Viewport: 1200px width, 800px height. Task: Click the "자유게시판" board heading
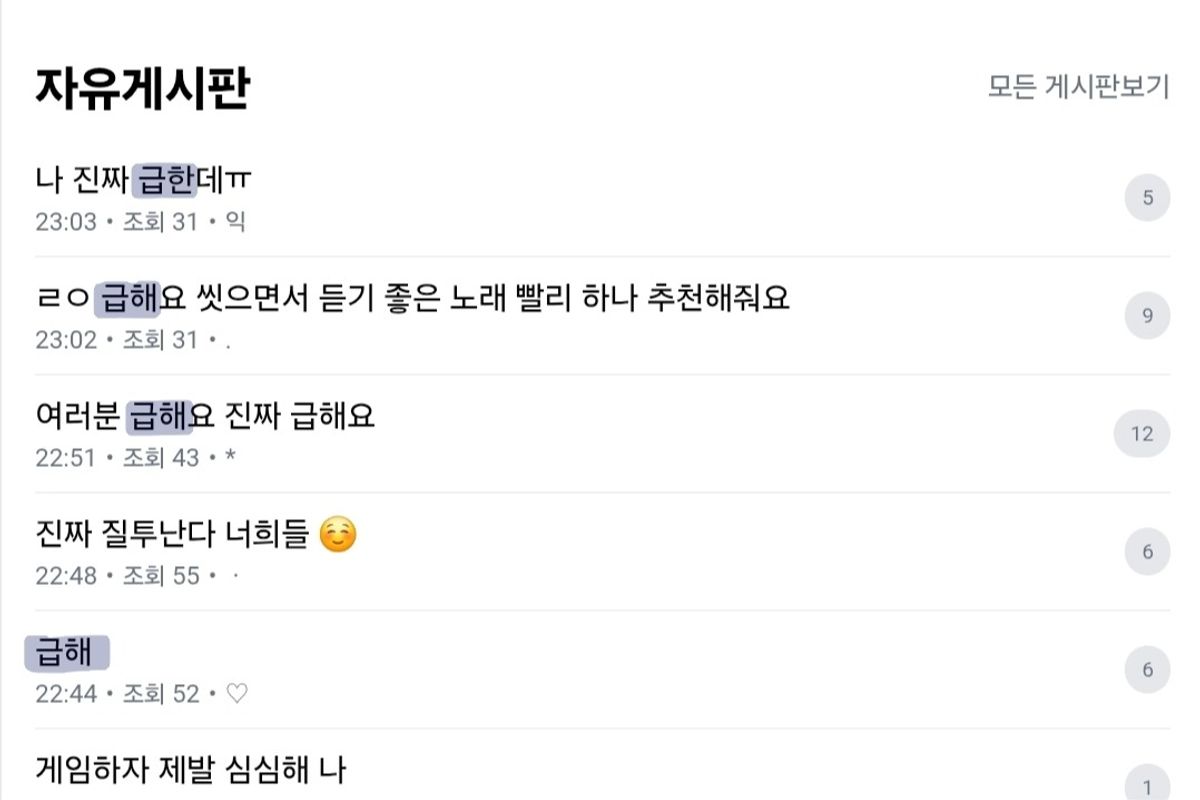tap(142, 88)
